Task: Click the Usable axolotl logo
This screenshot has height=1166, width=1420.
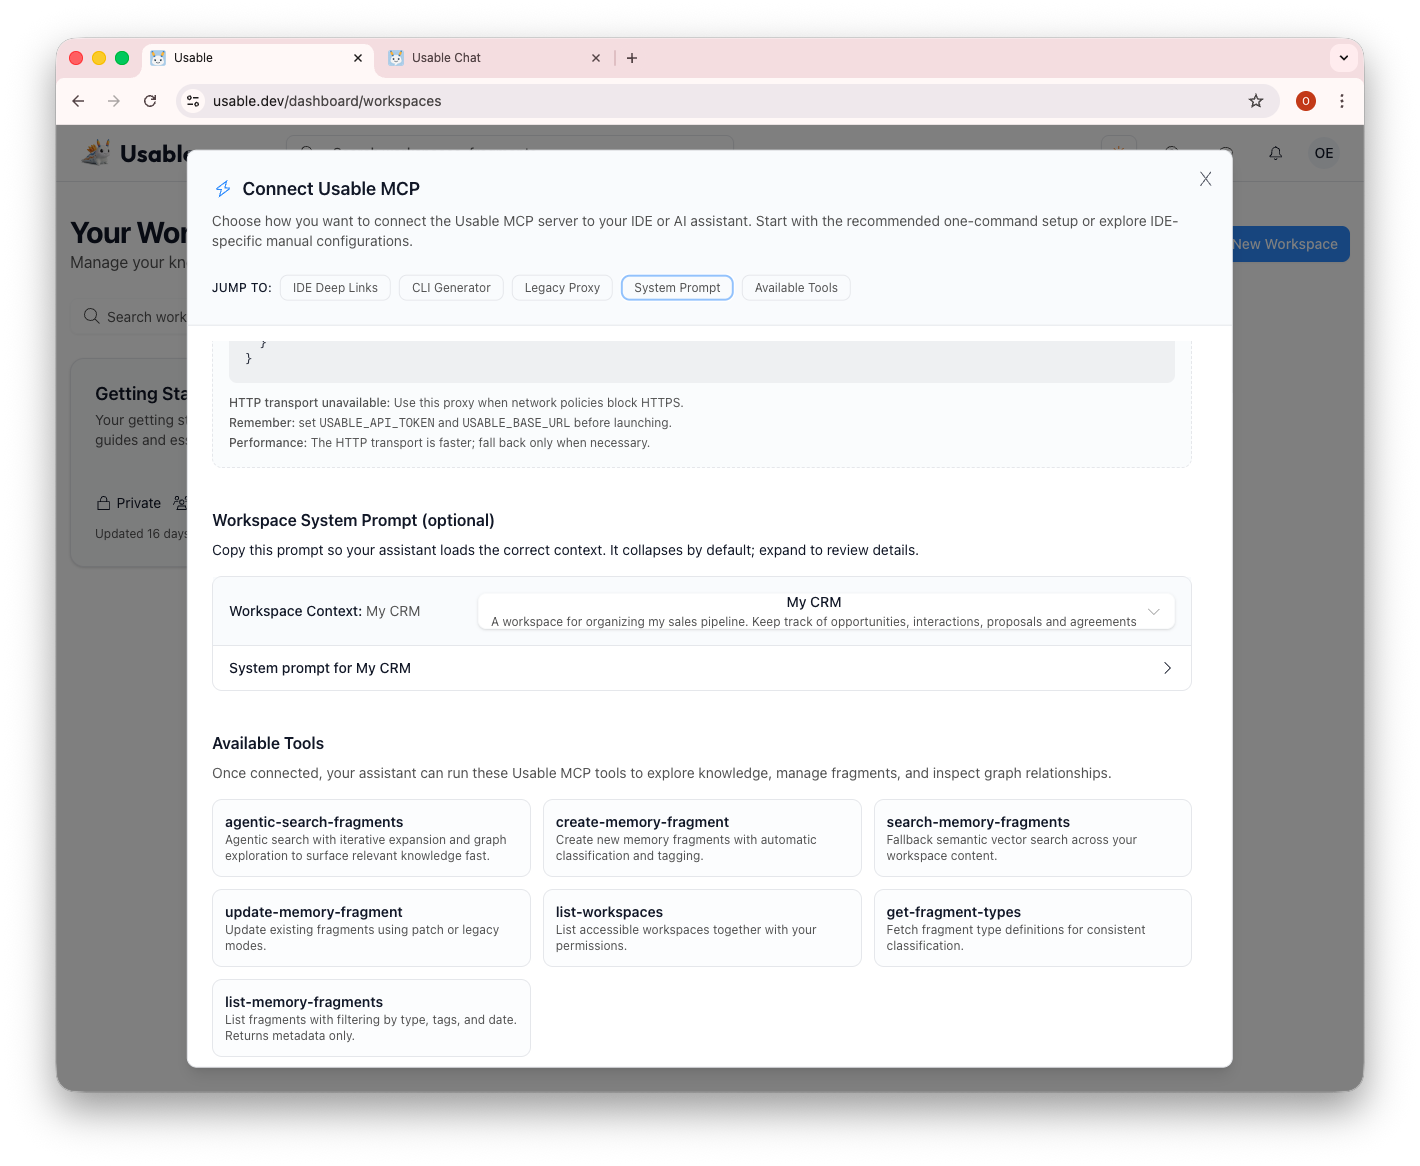Action: [97, 152]
